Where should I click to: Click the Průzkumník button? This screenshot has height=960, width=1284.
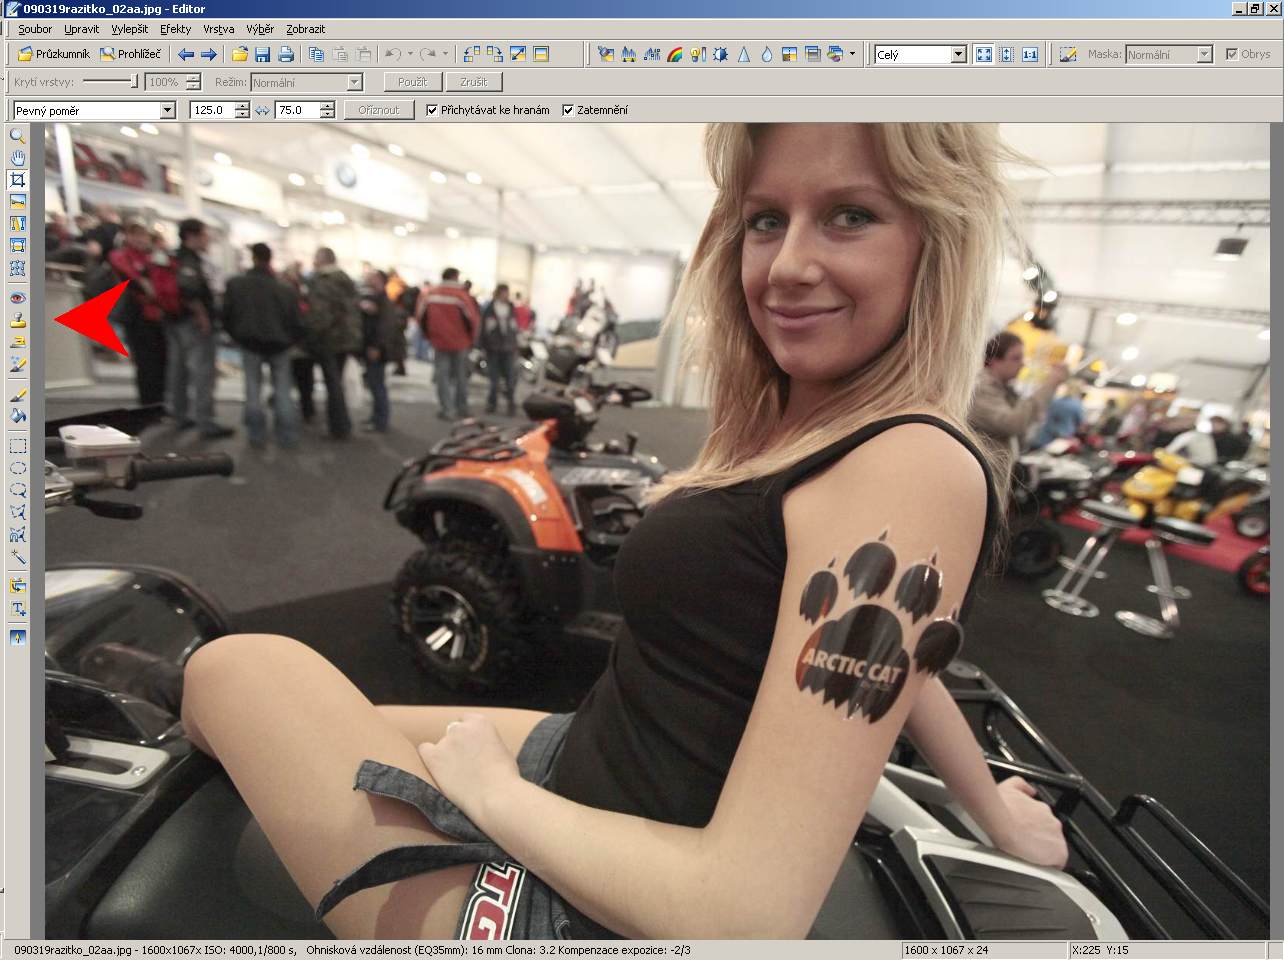tap(54, 54)
